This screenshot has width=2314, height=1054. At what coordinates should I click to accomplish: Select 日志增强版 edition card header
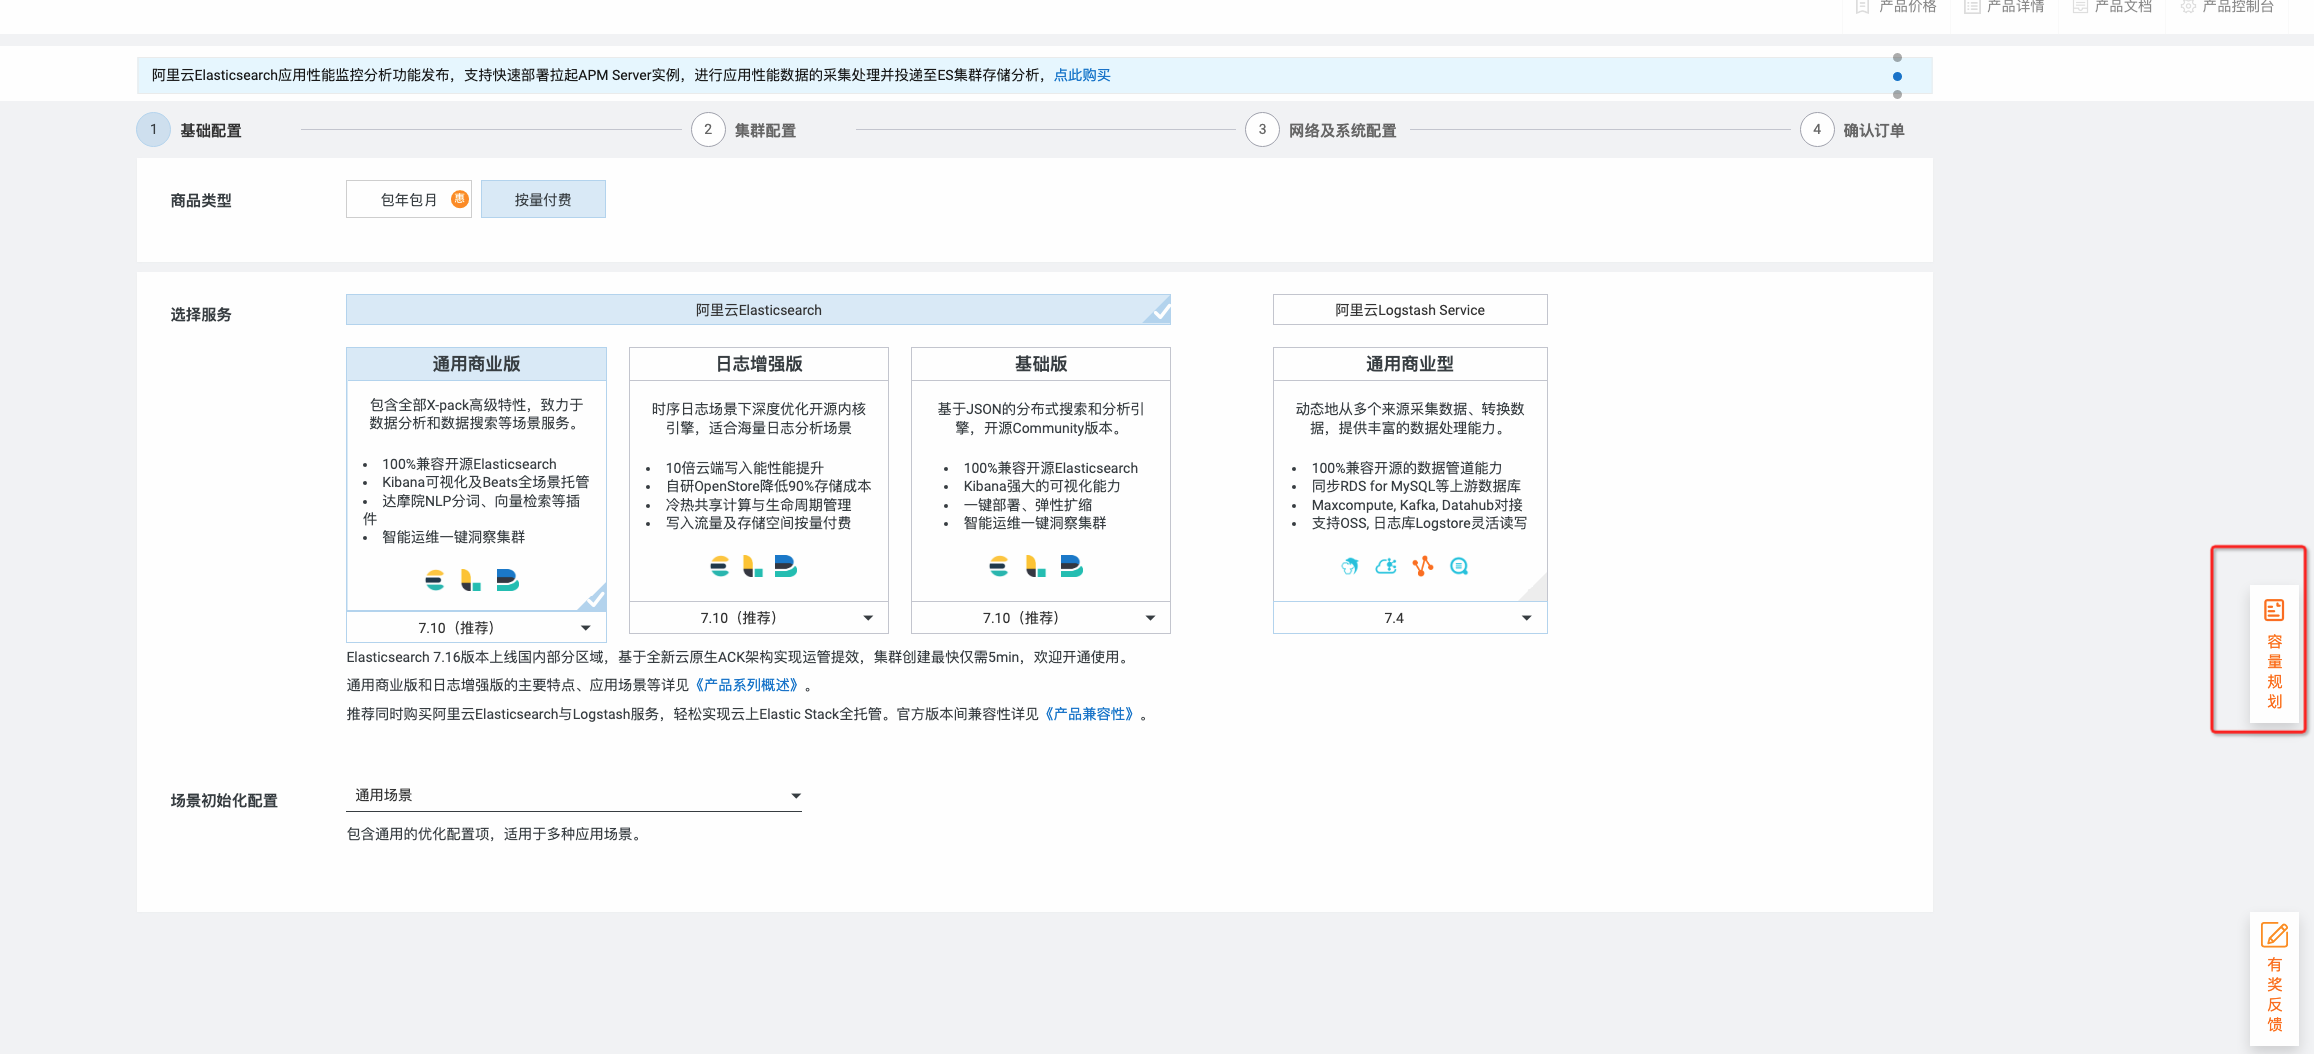pos(759,364)
